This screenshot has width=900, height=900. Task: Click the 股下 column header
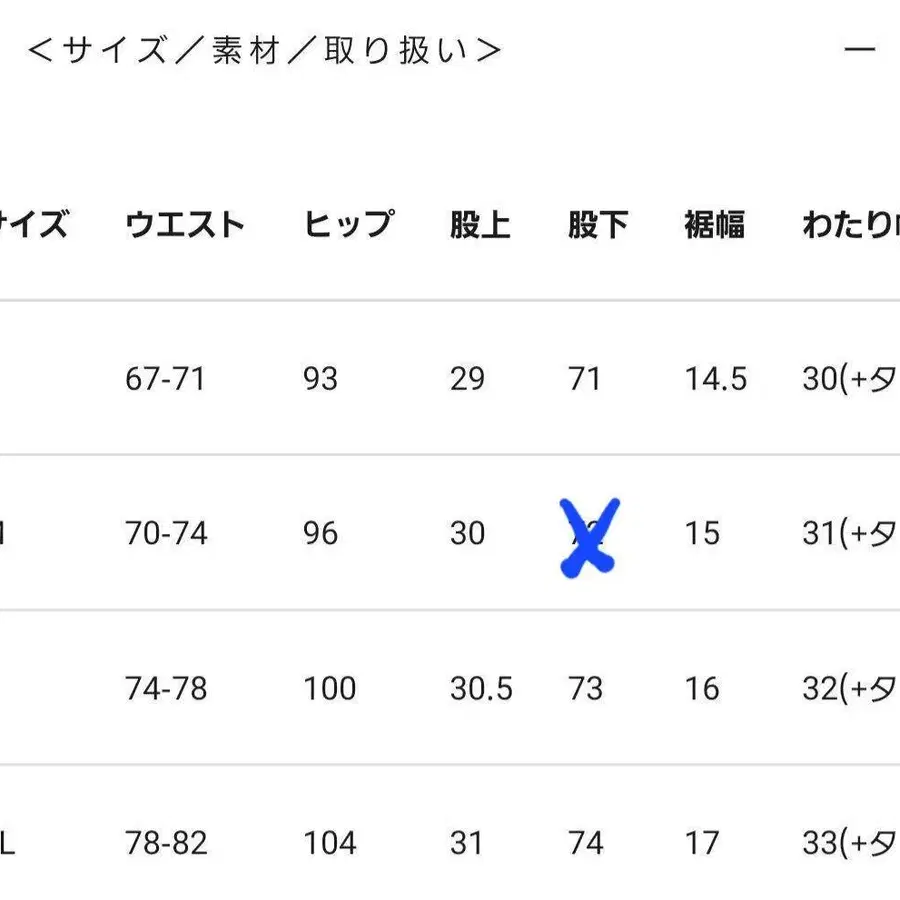(598, 224)
